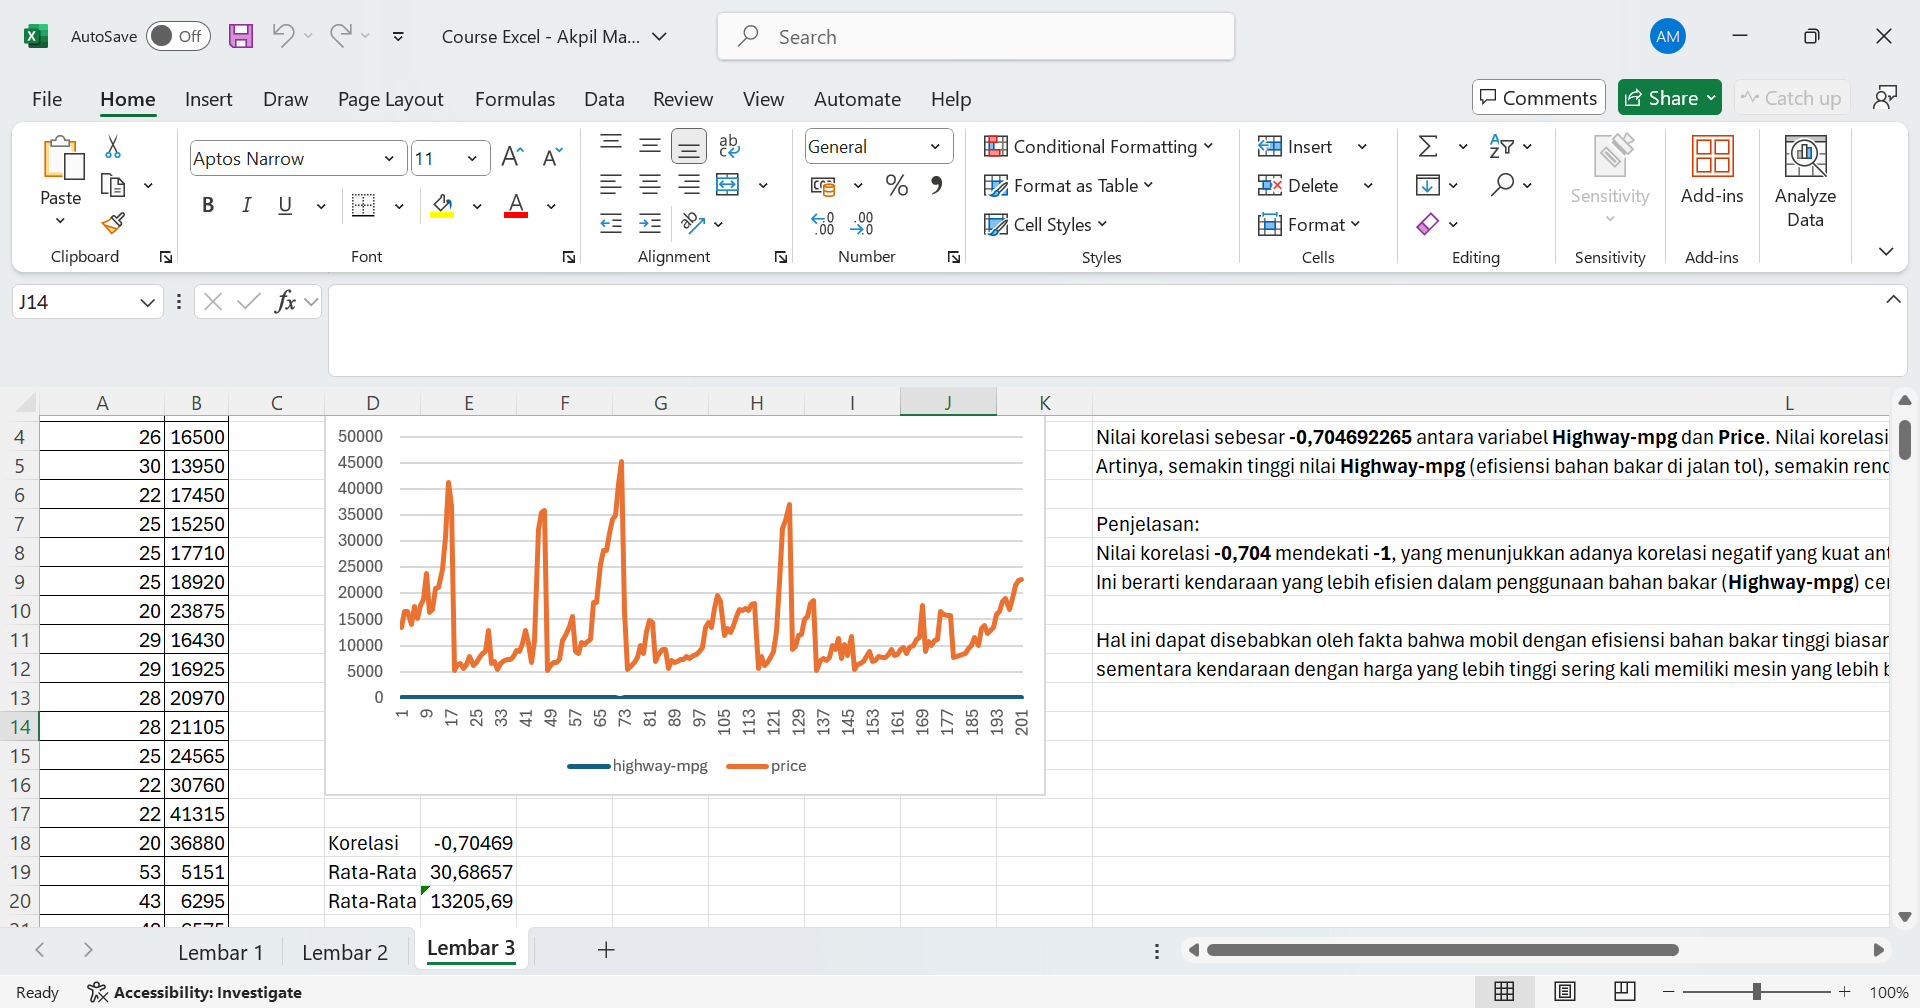
Task: Open the General number format dropdown
Action: (935, 146)
